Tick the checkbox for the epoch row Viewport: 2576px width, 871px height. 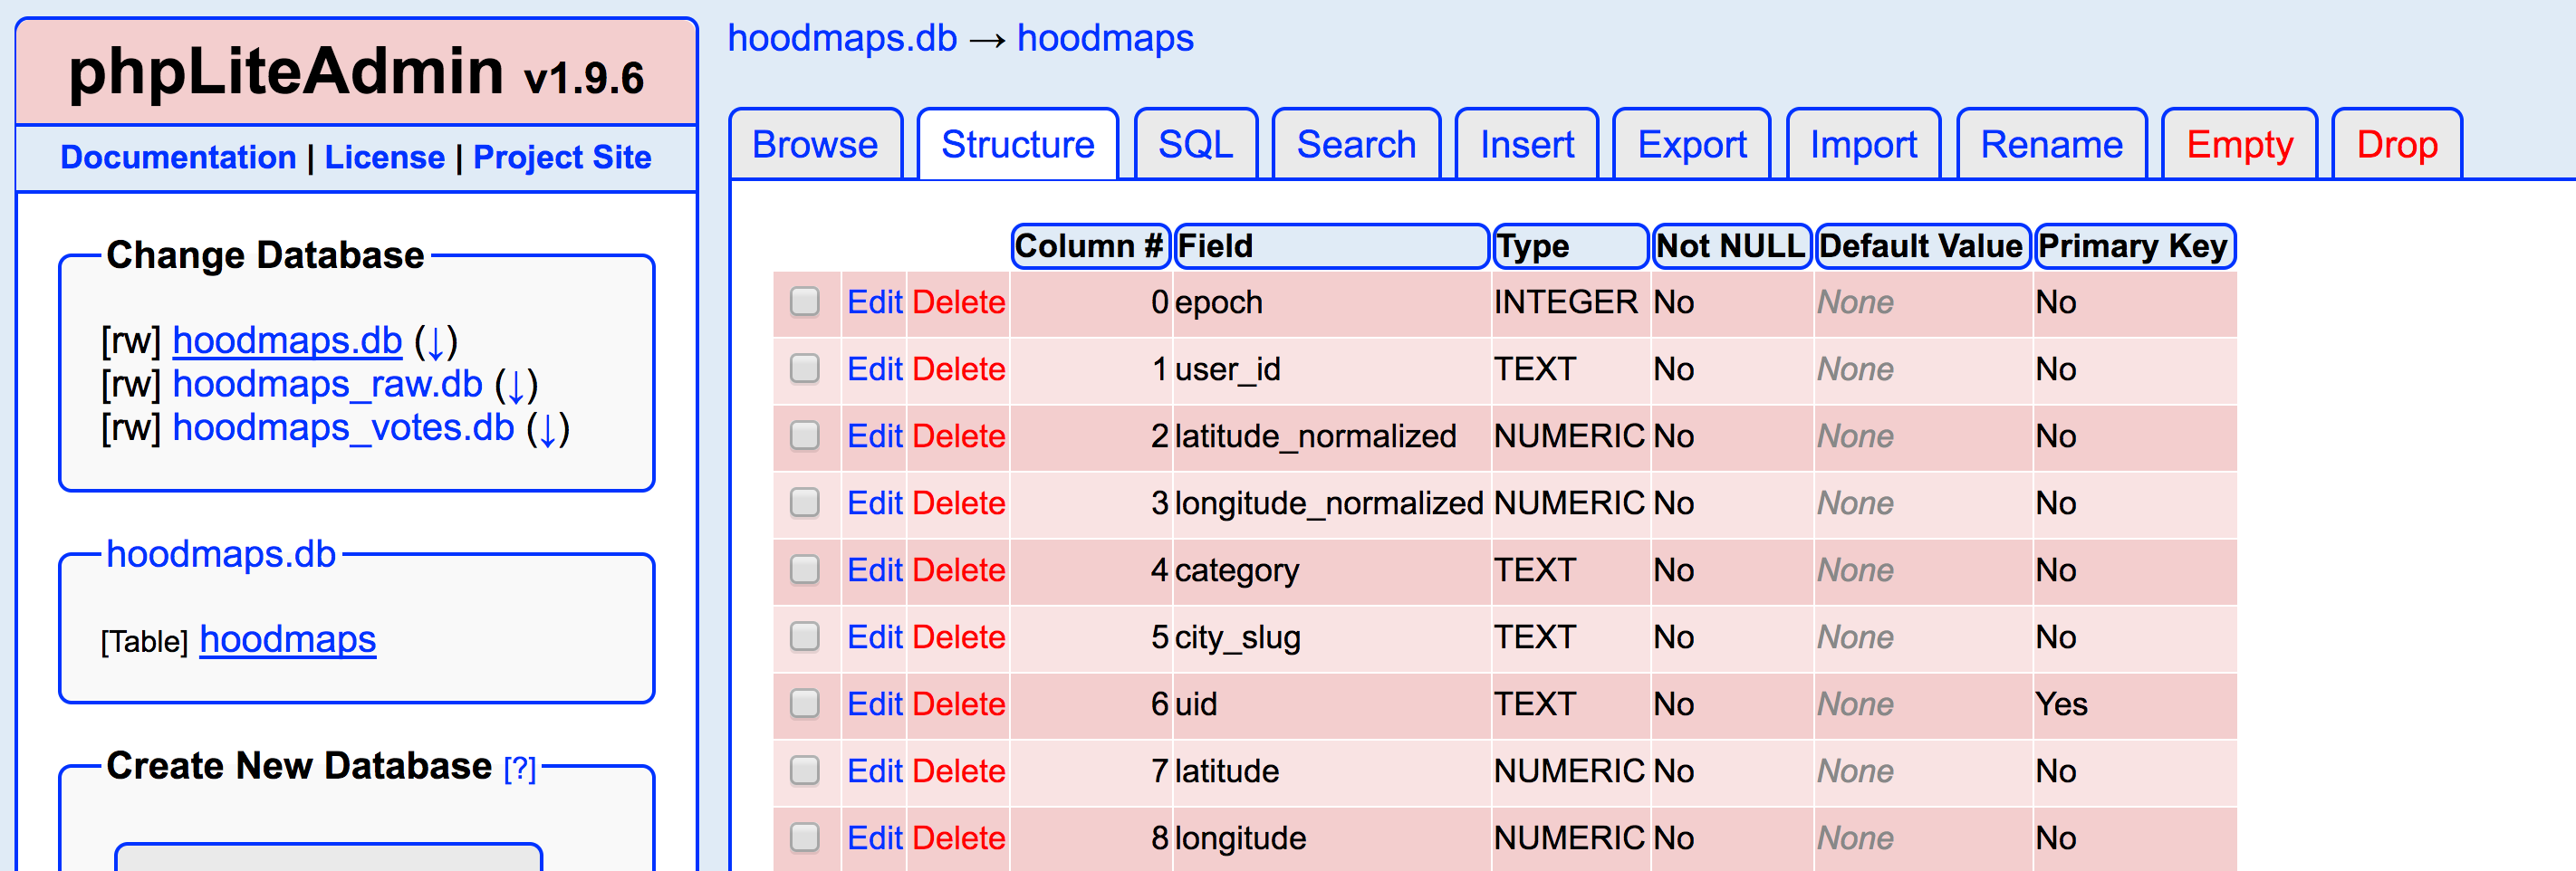tap(805, 302)
